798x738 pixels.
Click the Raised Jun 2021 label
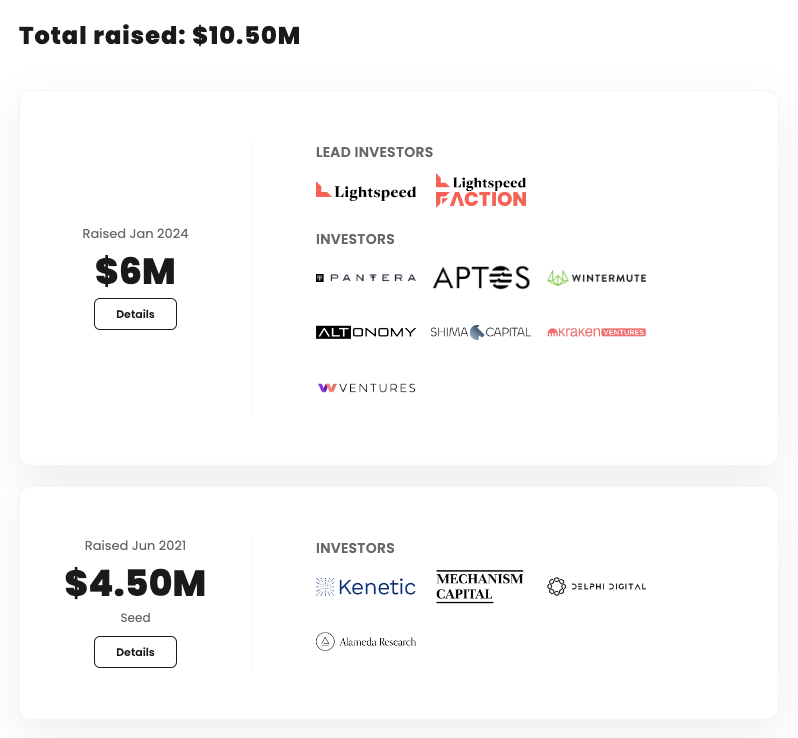[x=135, y=546]
